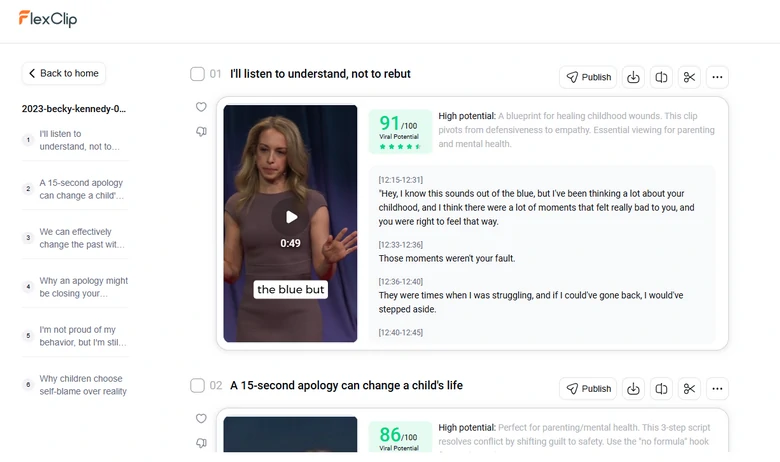This screenshot has width=780, height=462.
Task: Dislike clip 02 with thumbs-down icon
Action: pos(201,443)
